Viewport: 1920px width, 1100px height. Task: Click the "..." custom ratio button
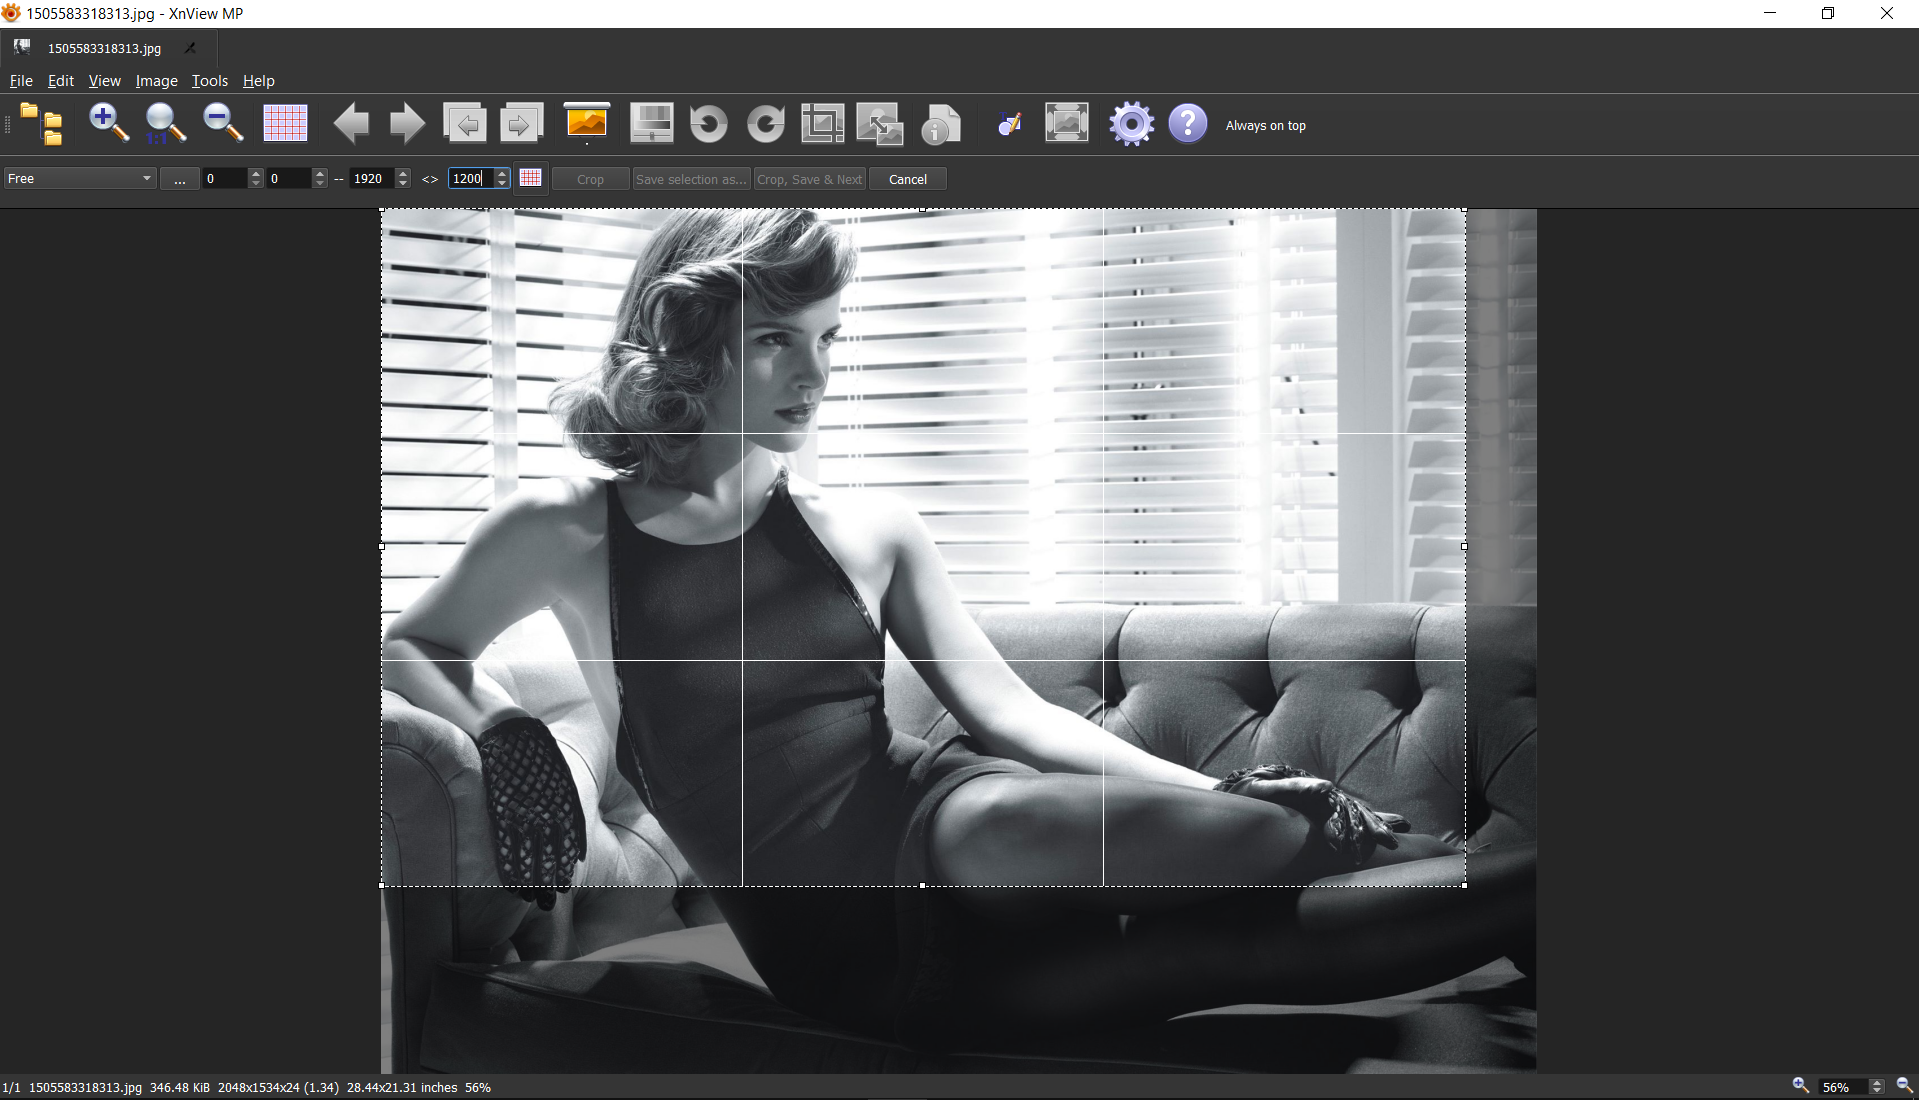pyautogui.click(x=179, y=179)
